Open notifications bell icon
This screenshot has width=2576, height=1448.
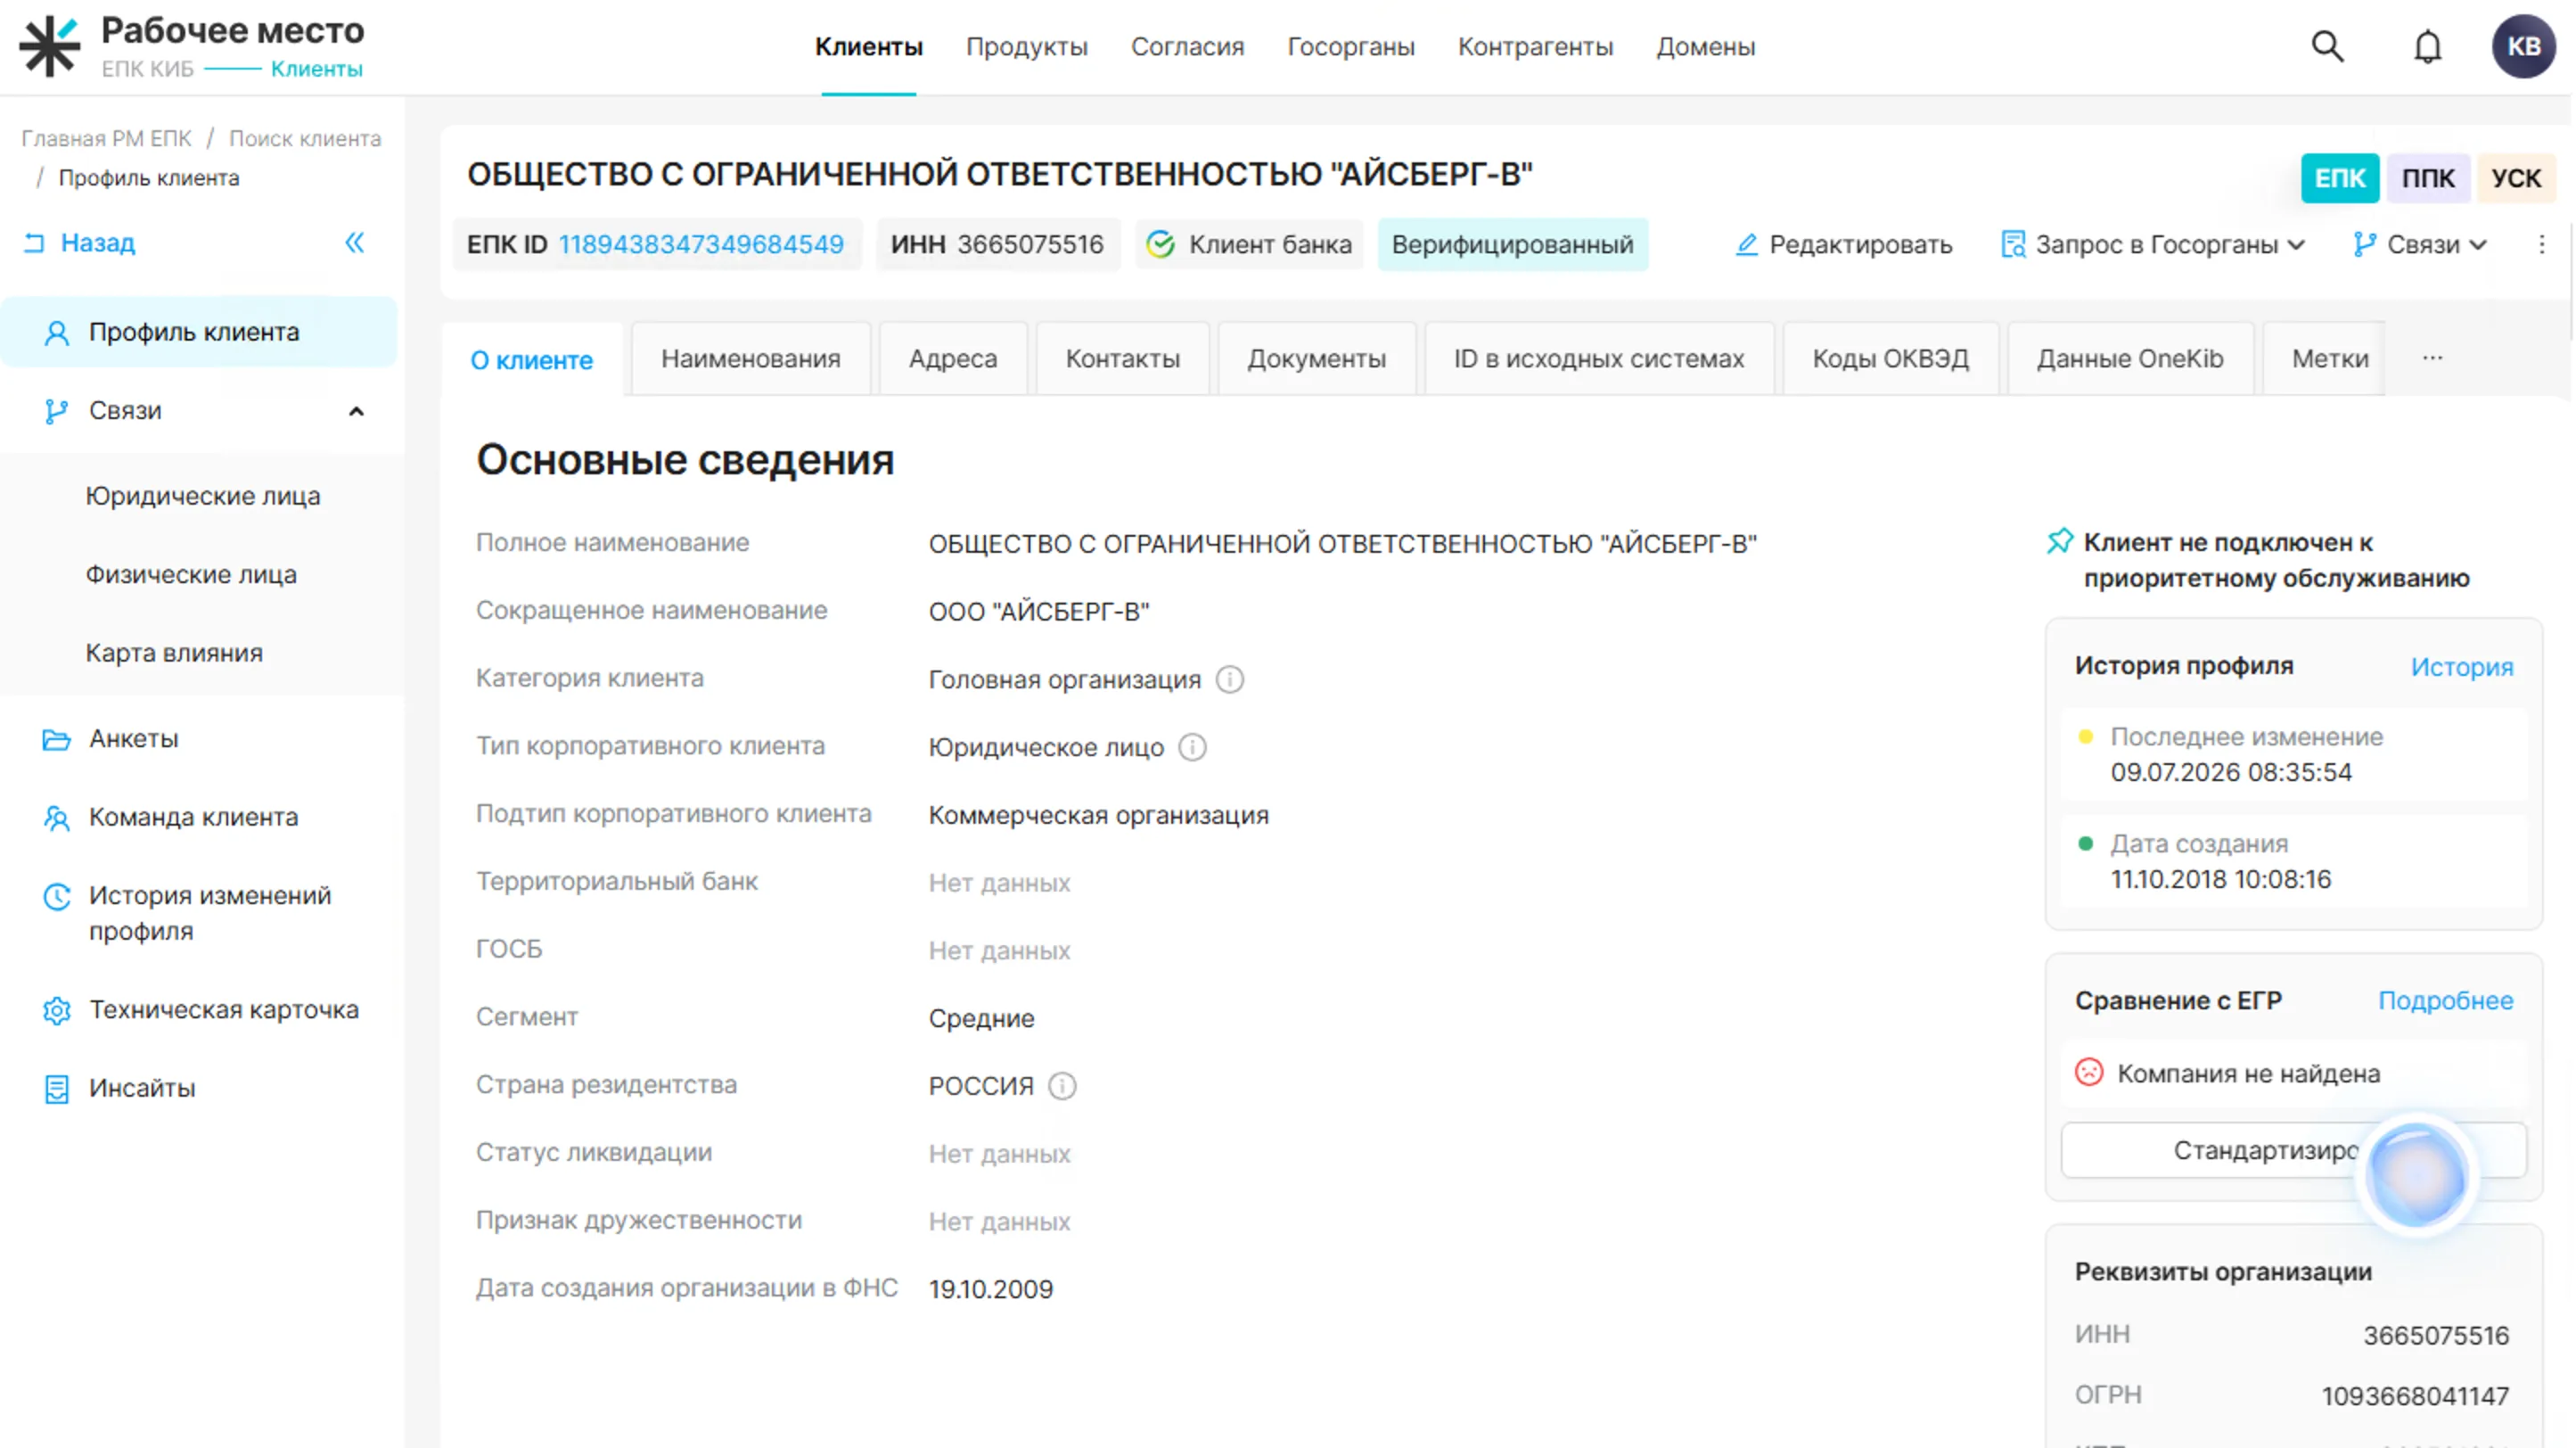2427,46
